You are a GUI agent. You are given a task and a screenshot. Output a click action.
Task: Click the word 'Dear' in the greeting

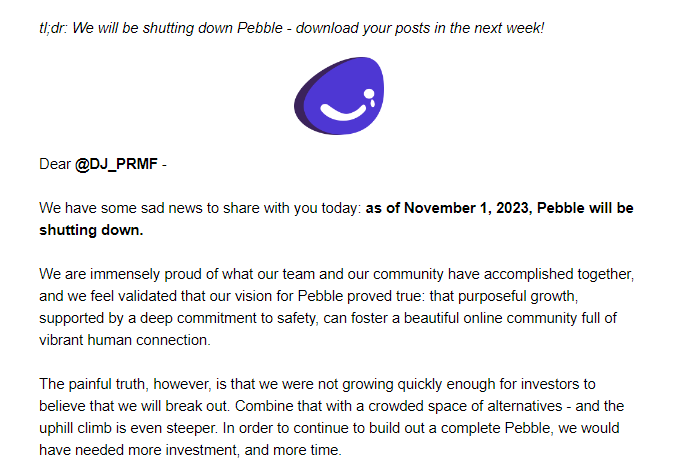pos(55,164)
